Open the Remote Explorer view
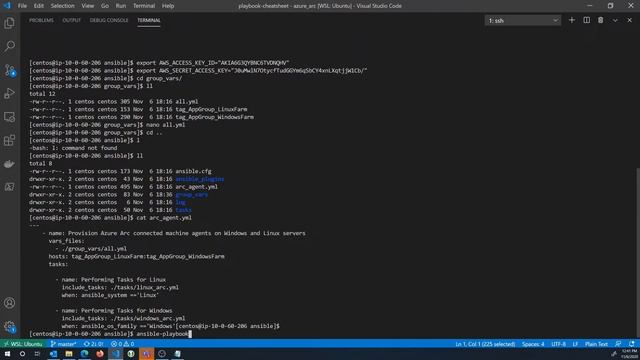The image size is (640, 360). coord(9,117)
